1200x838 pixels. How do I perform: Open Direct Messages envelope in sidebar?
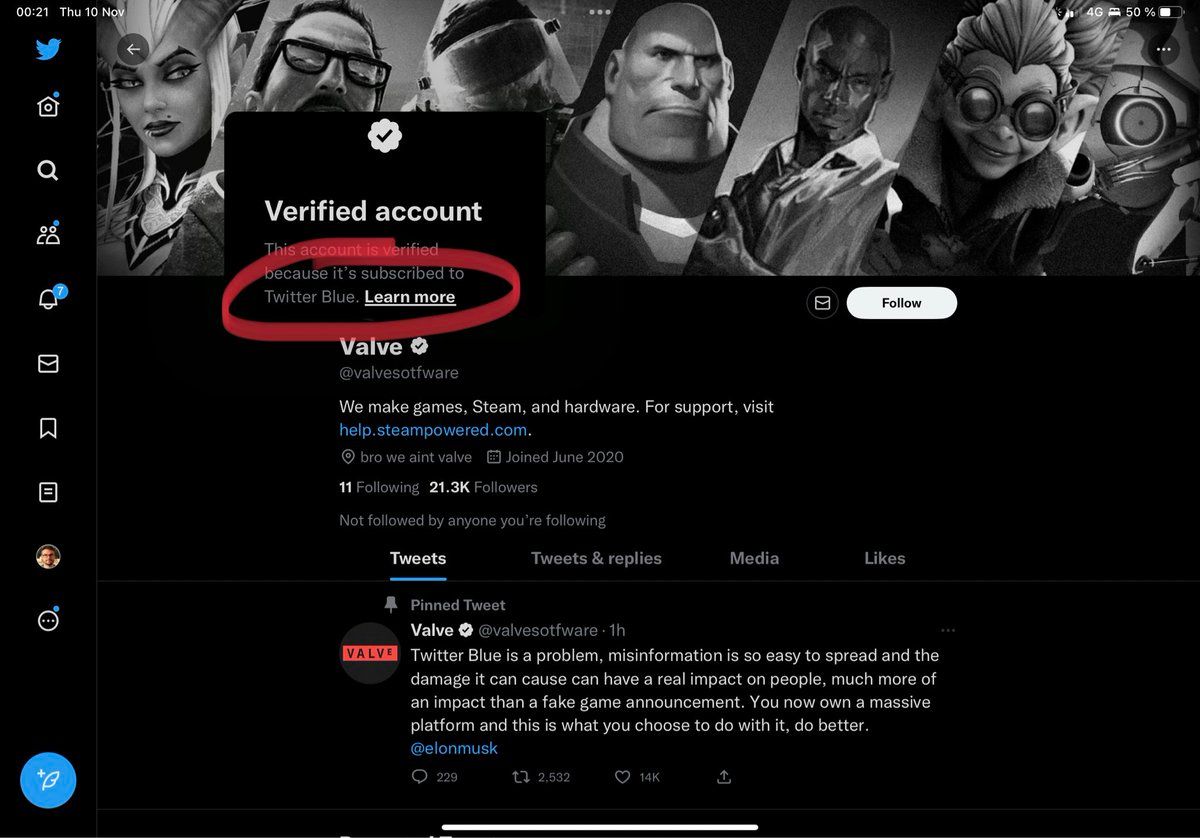[48, 364]
